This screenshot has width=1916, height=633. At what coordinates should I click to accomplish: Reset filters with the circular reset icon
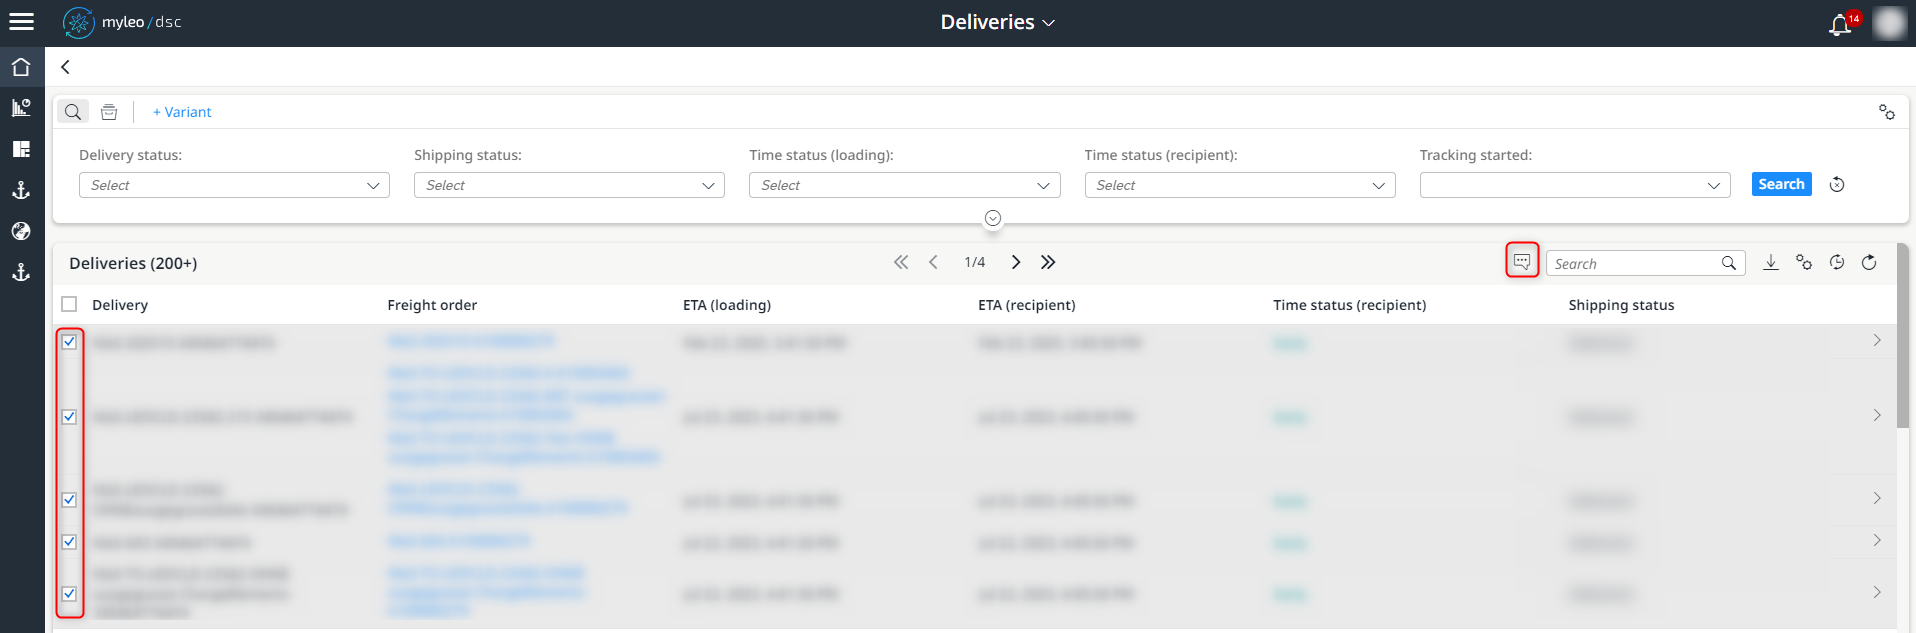coord(1837,184)
